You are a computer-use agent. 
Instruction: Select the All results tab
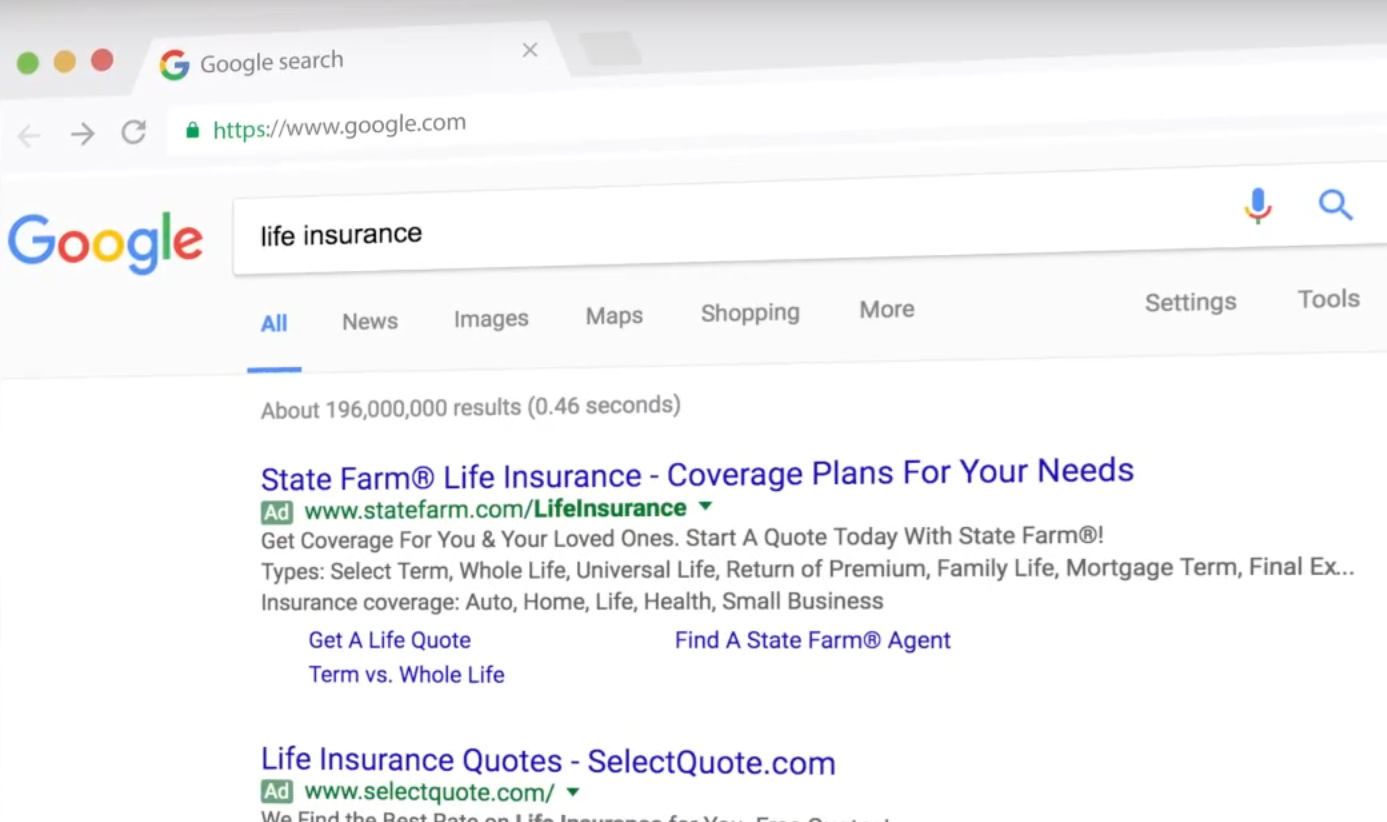click(x=274, y=324)
